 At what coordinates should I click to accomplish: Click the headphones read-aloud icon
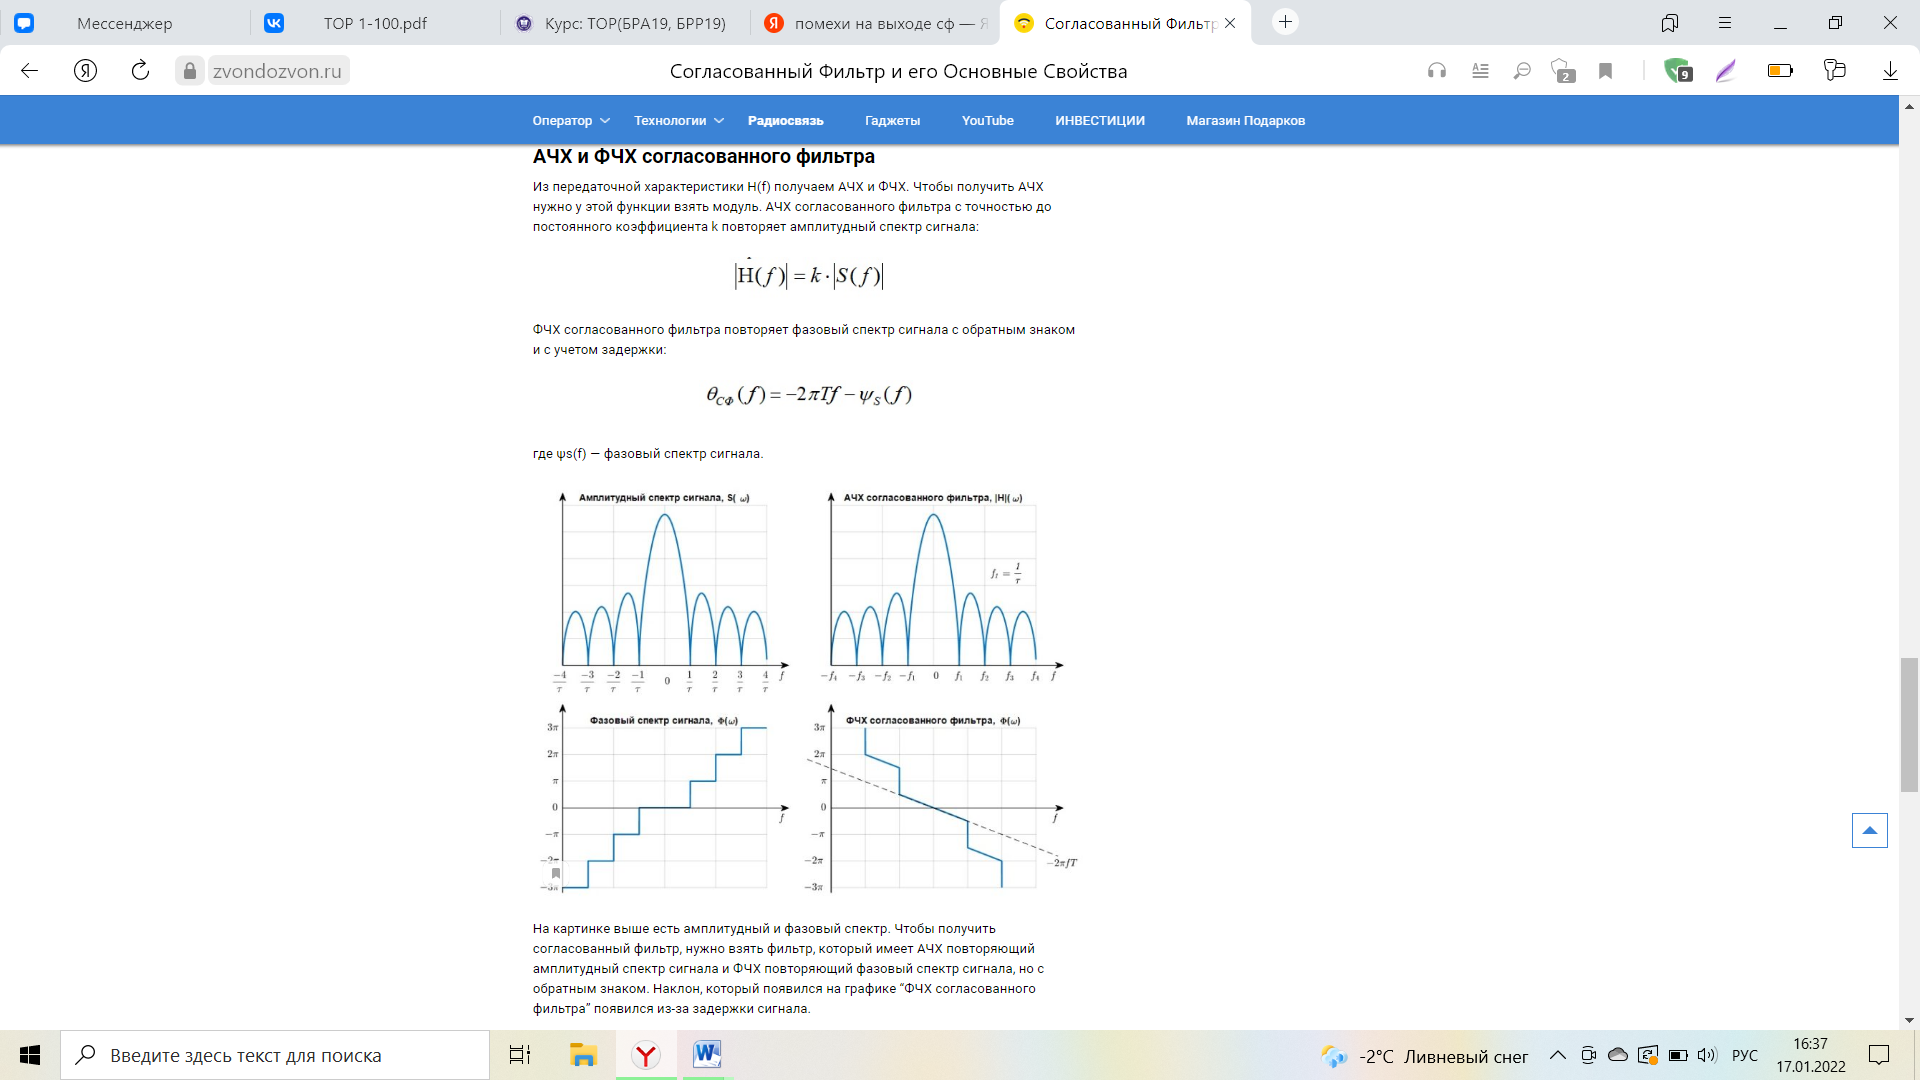[1437, 71]
